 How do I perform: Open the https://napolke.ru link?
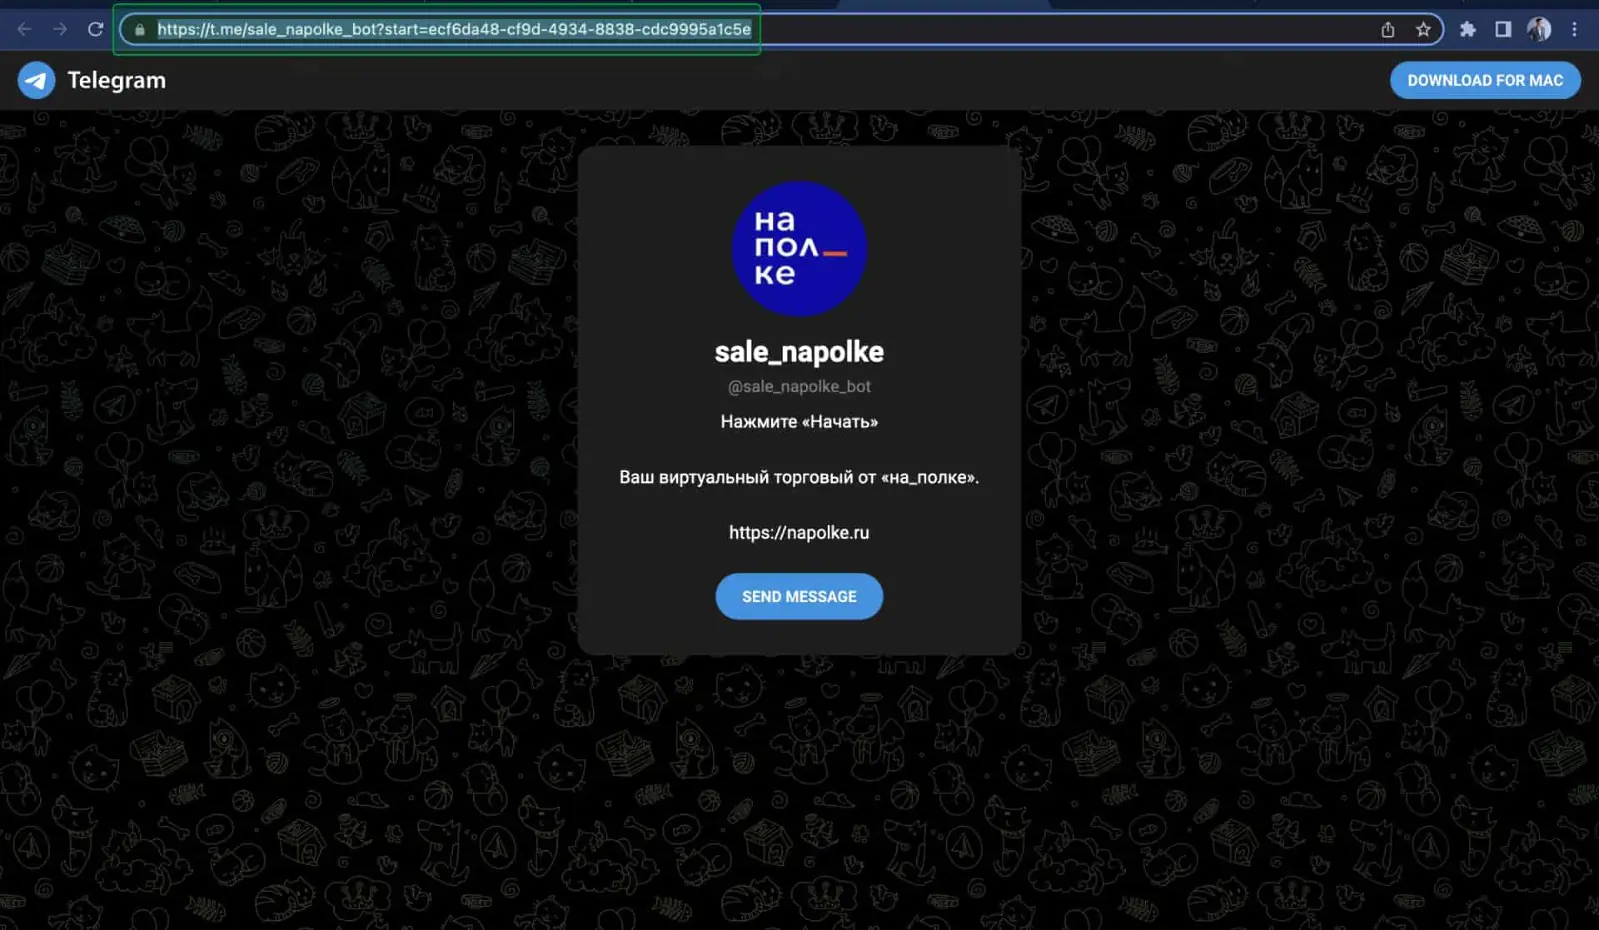coord(799,533)
